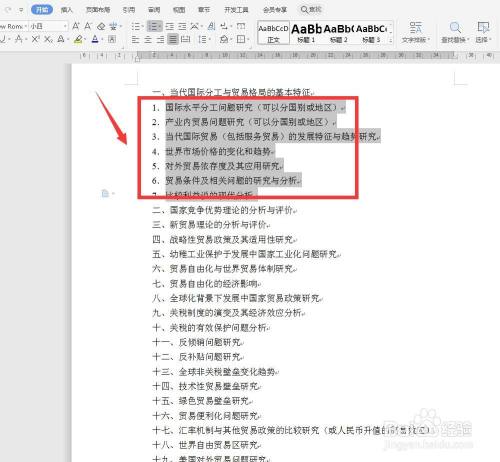Open the 章节 tab
The width and height of the screenshot is (500, 462).
coord(204,10)
